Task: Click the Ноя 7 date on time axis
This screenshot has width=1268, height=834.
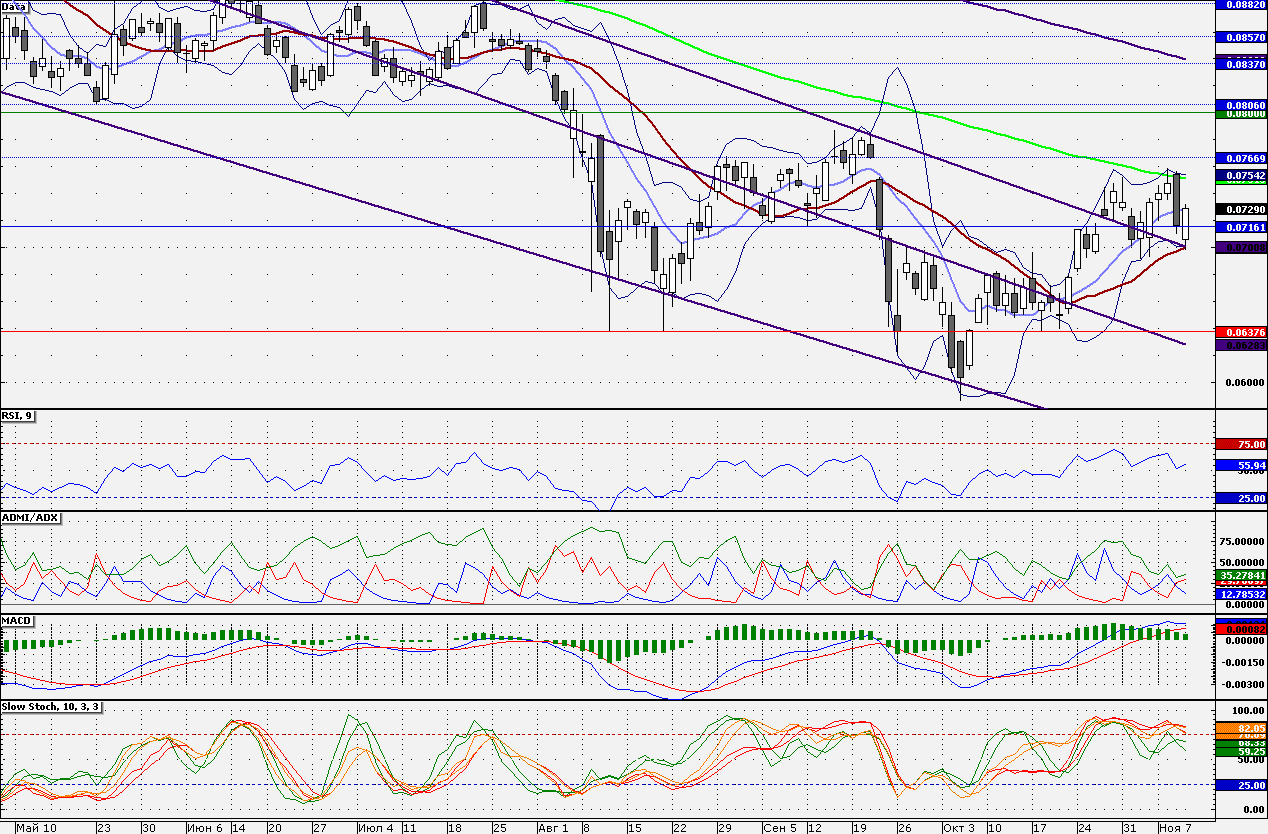Action: [1176, 828]
